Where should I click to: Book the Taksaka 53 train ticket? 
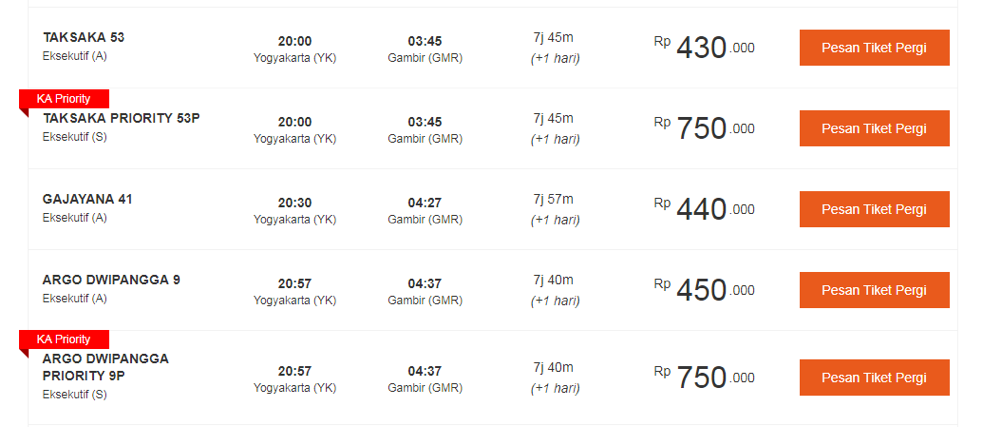[x=874, y=48]
